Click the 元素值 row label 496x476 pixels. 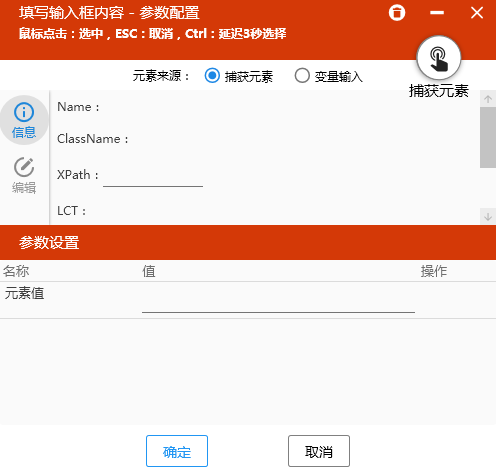pyautogui.click(x=24, y=293)
